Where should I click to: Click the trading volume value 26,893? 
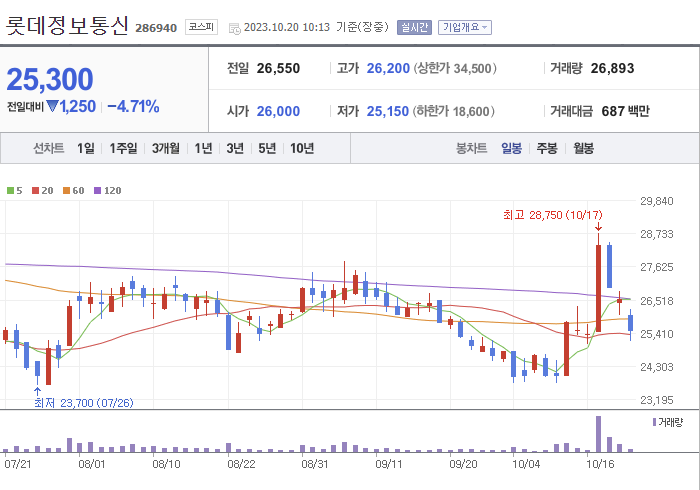[x=612, y=68]
